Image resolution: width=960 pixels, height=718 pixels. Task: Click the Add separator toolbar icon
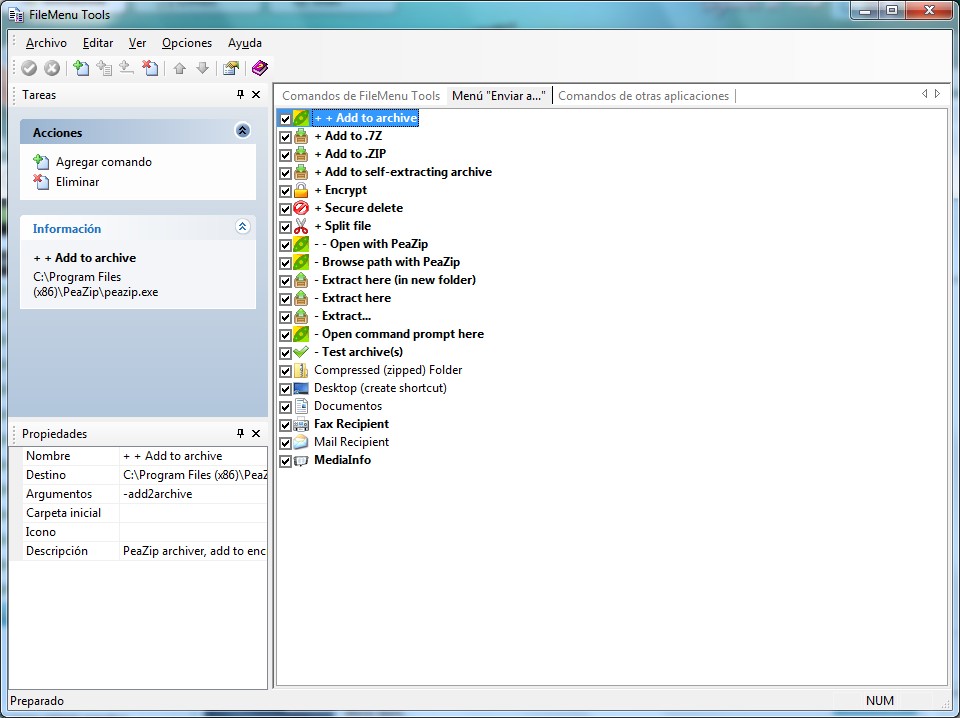(127, 68)
